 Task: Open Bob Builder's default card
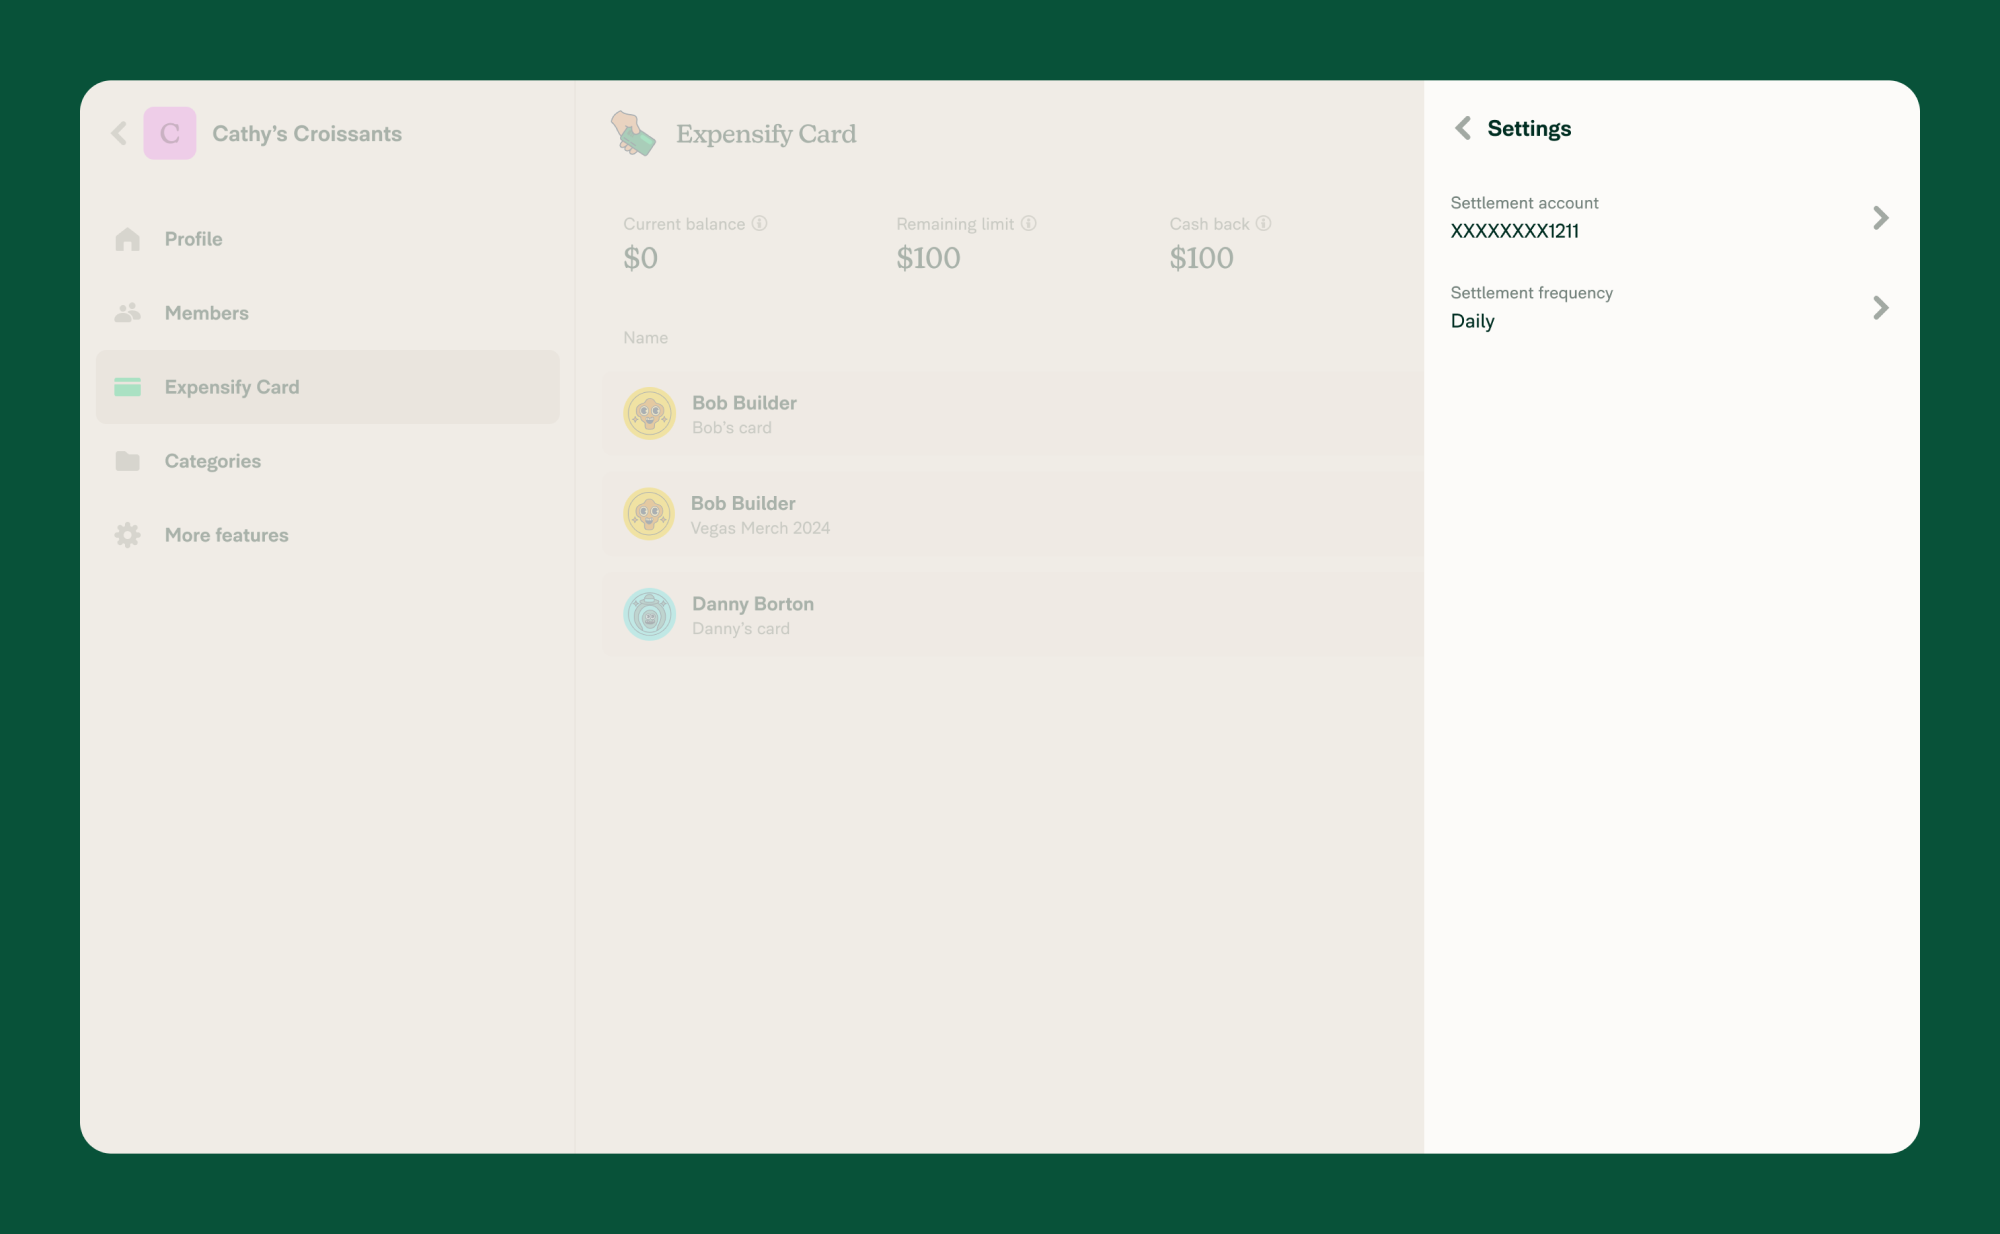1010,413
